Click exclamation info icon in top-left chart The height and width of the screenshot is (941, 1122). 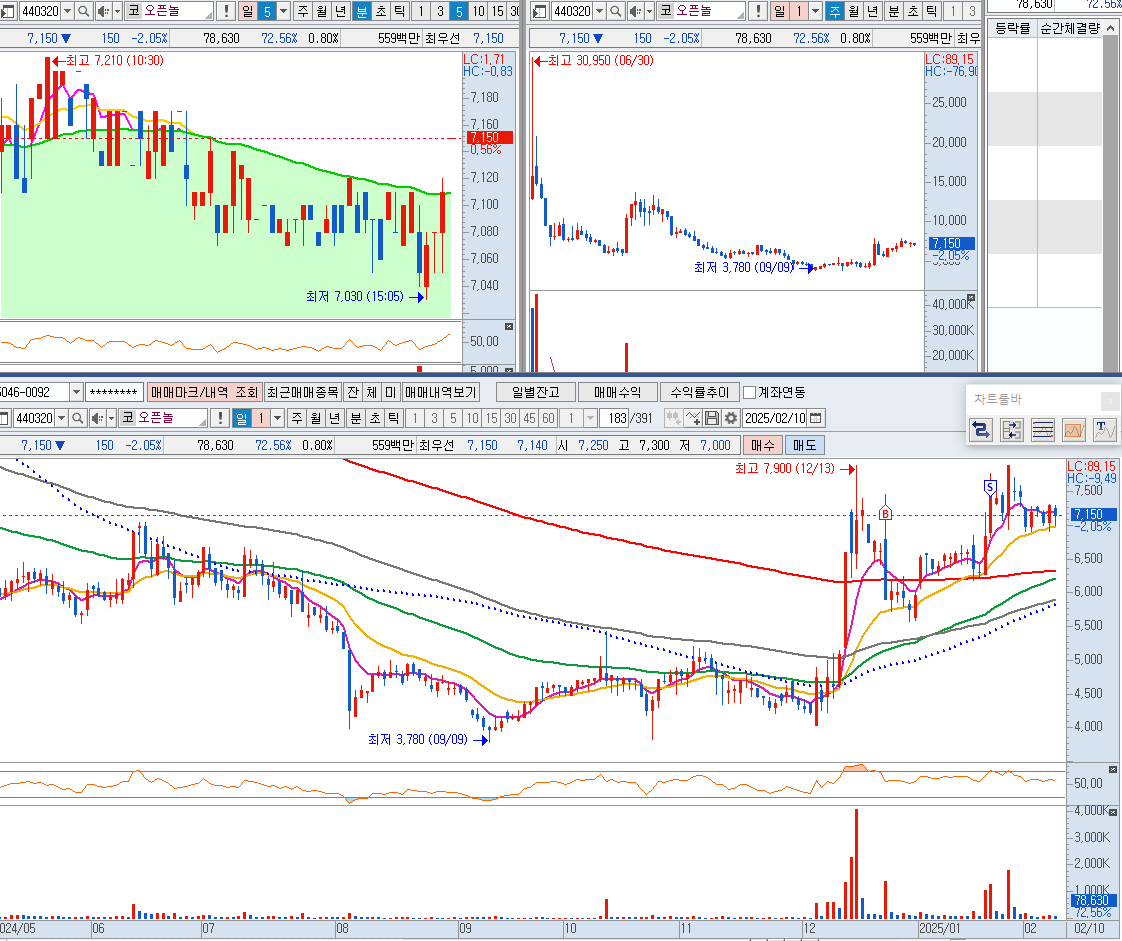(226, 11)
